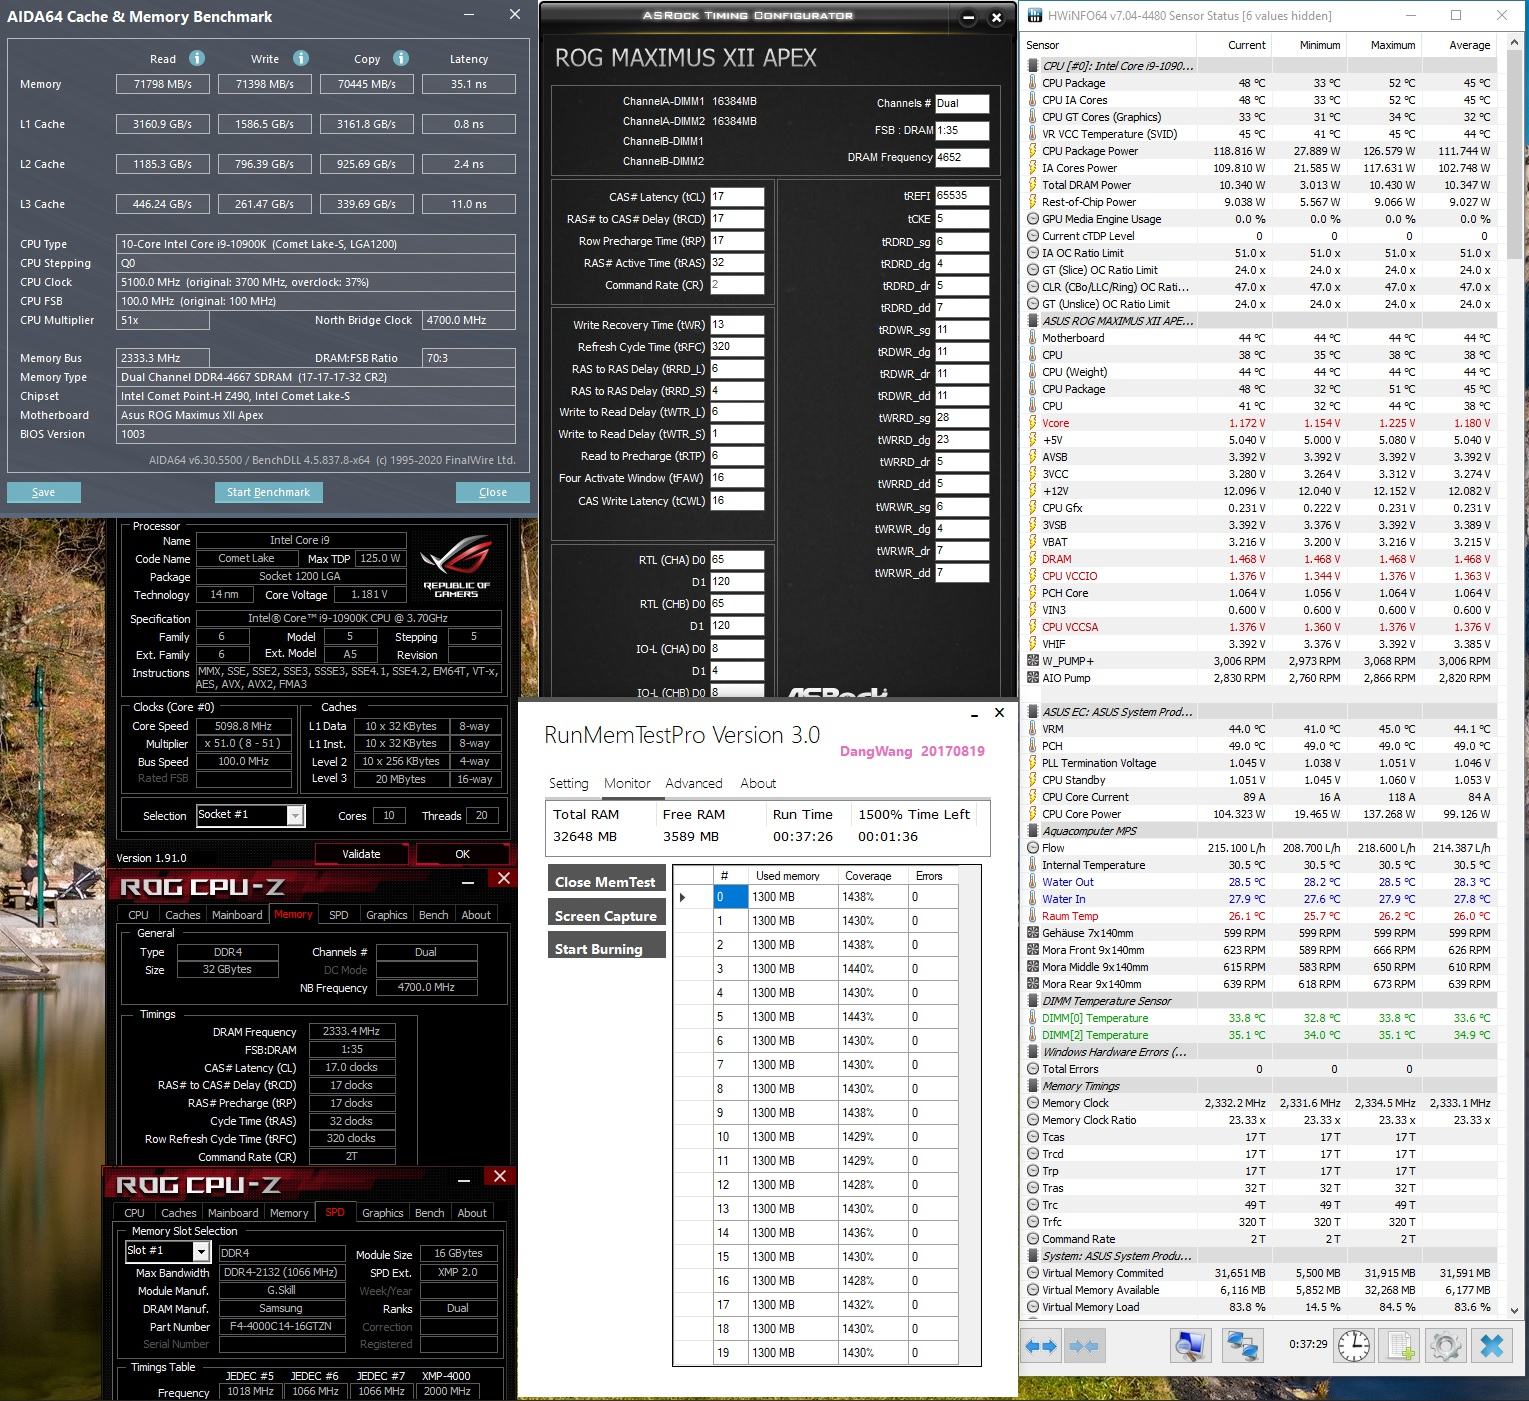
Task: Click Save button in AIDA64 benchmark
Action: click(43, 492)
